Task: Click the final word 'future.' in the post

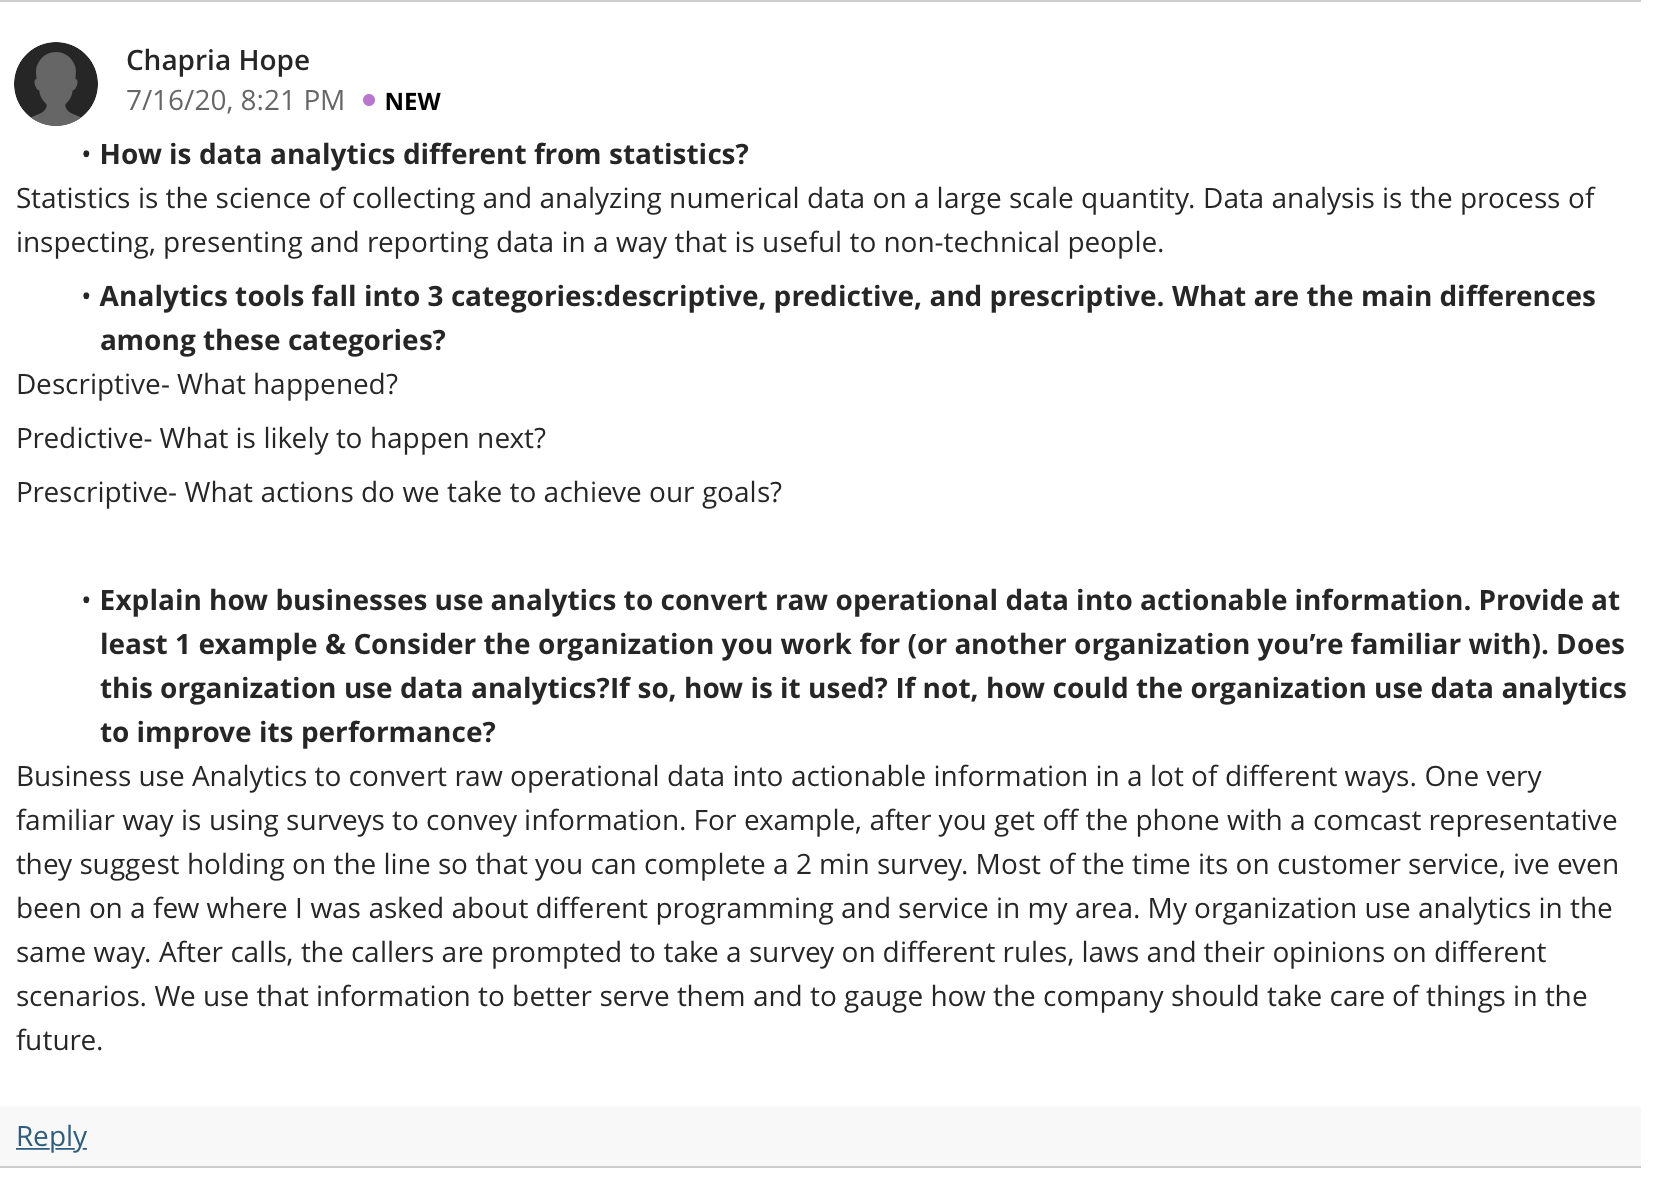Action: click(x=60, y=1040)
